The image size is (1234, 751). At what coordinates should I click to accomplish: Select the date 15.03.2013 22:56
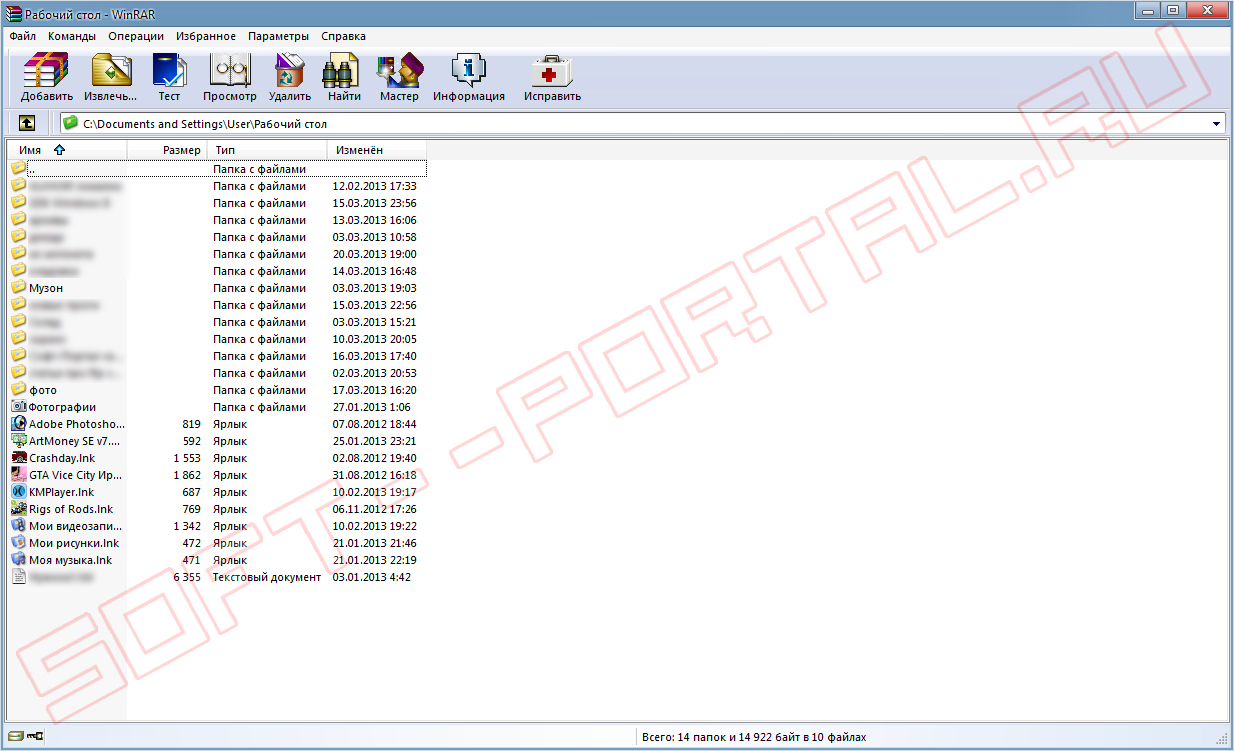pos(374,305)
